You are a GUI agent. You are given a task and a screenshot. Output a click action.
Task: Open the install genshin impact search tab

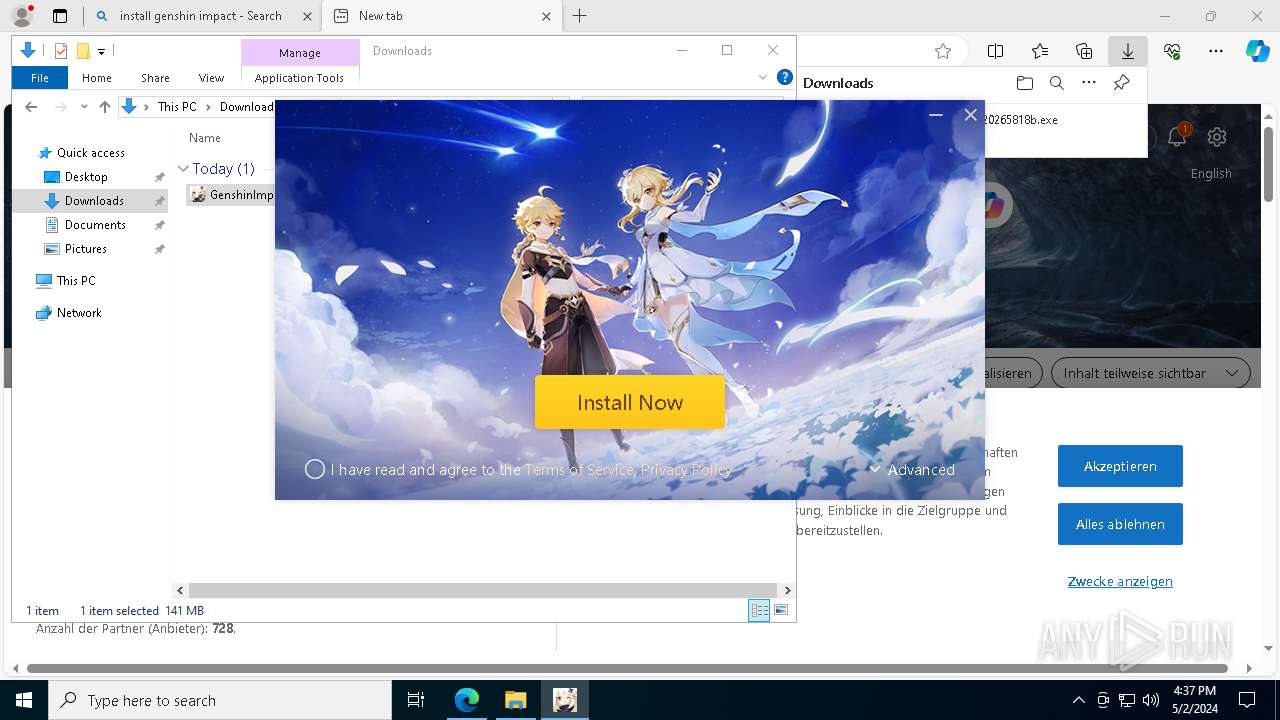point(200,16)
